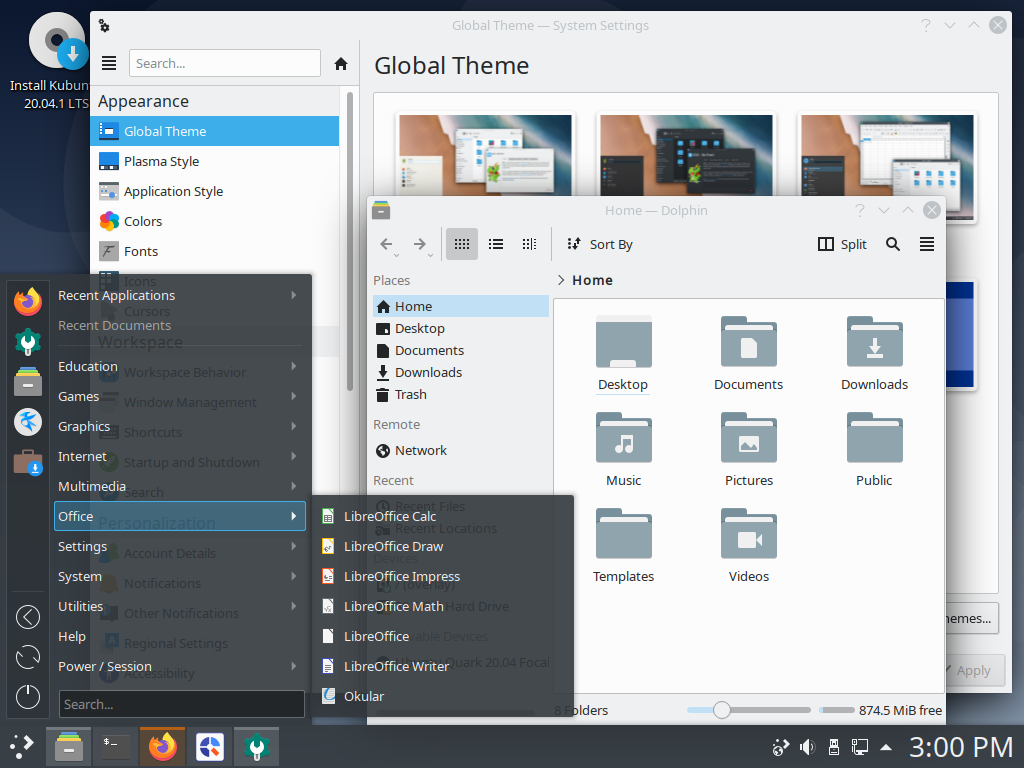Click the System Settings sidebar scrollbar
The width and height of the screenshot is (1024, 768).
[350, 242]
